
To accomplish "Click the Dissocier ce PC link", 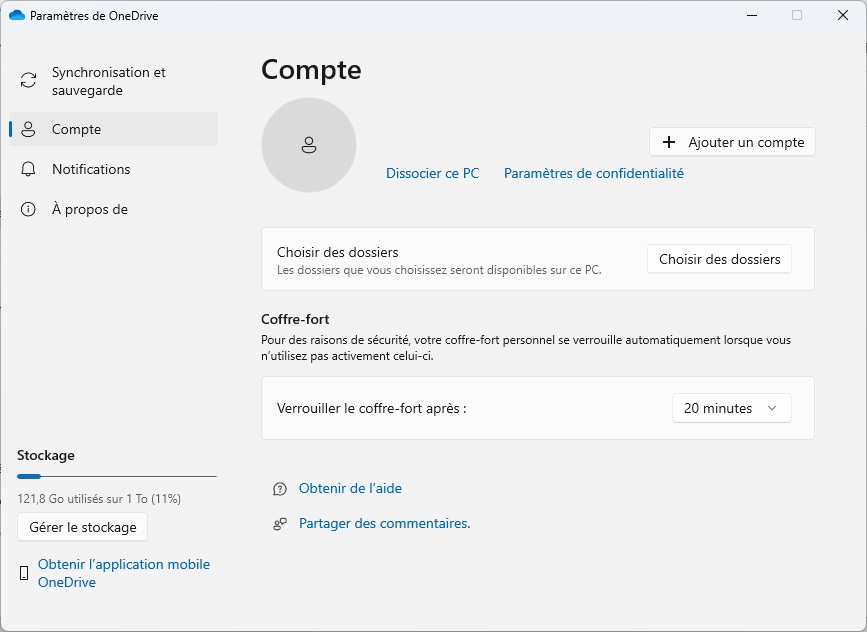I will click(432, 174).
